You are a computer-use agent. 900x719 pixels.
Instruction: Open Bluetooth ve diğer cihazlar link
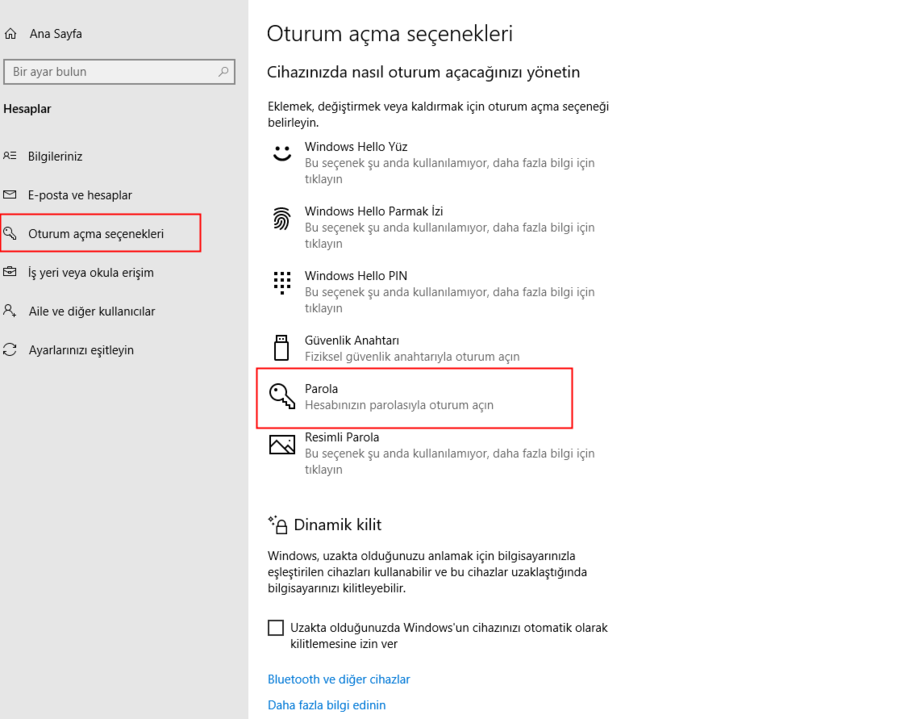[x=339, y=679]
